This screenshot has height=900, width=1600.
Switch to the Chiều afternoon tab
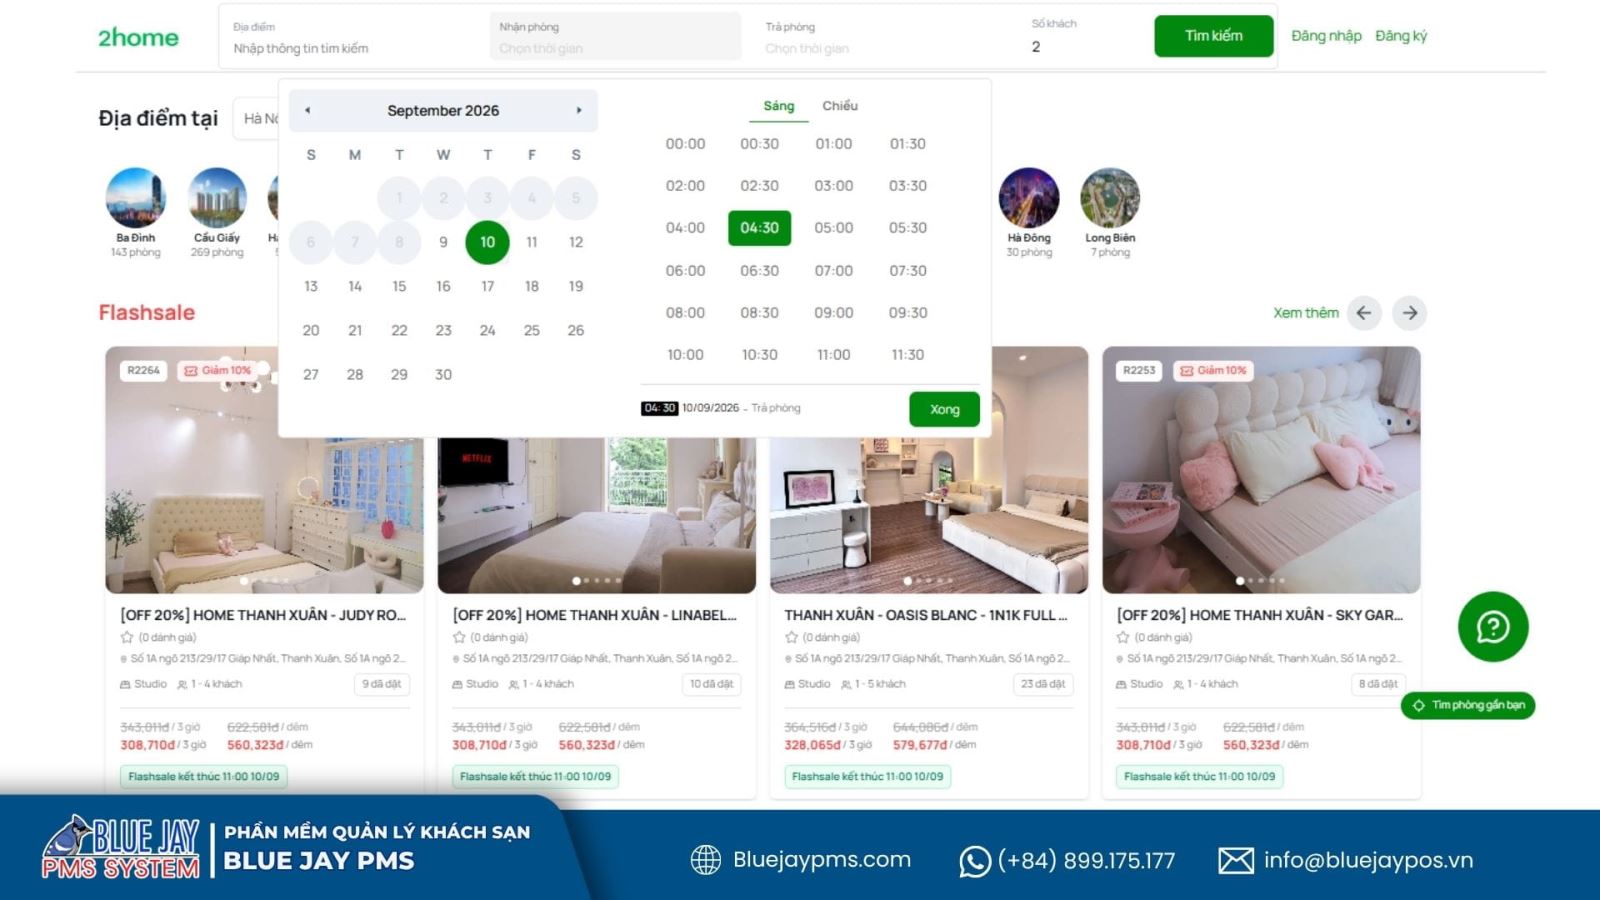click(x=840, y=106)
